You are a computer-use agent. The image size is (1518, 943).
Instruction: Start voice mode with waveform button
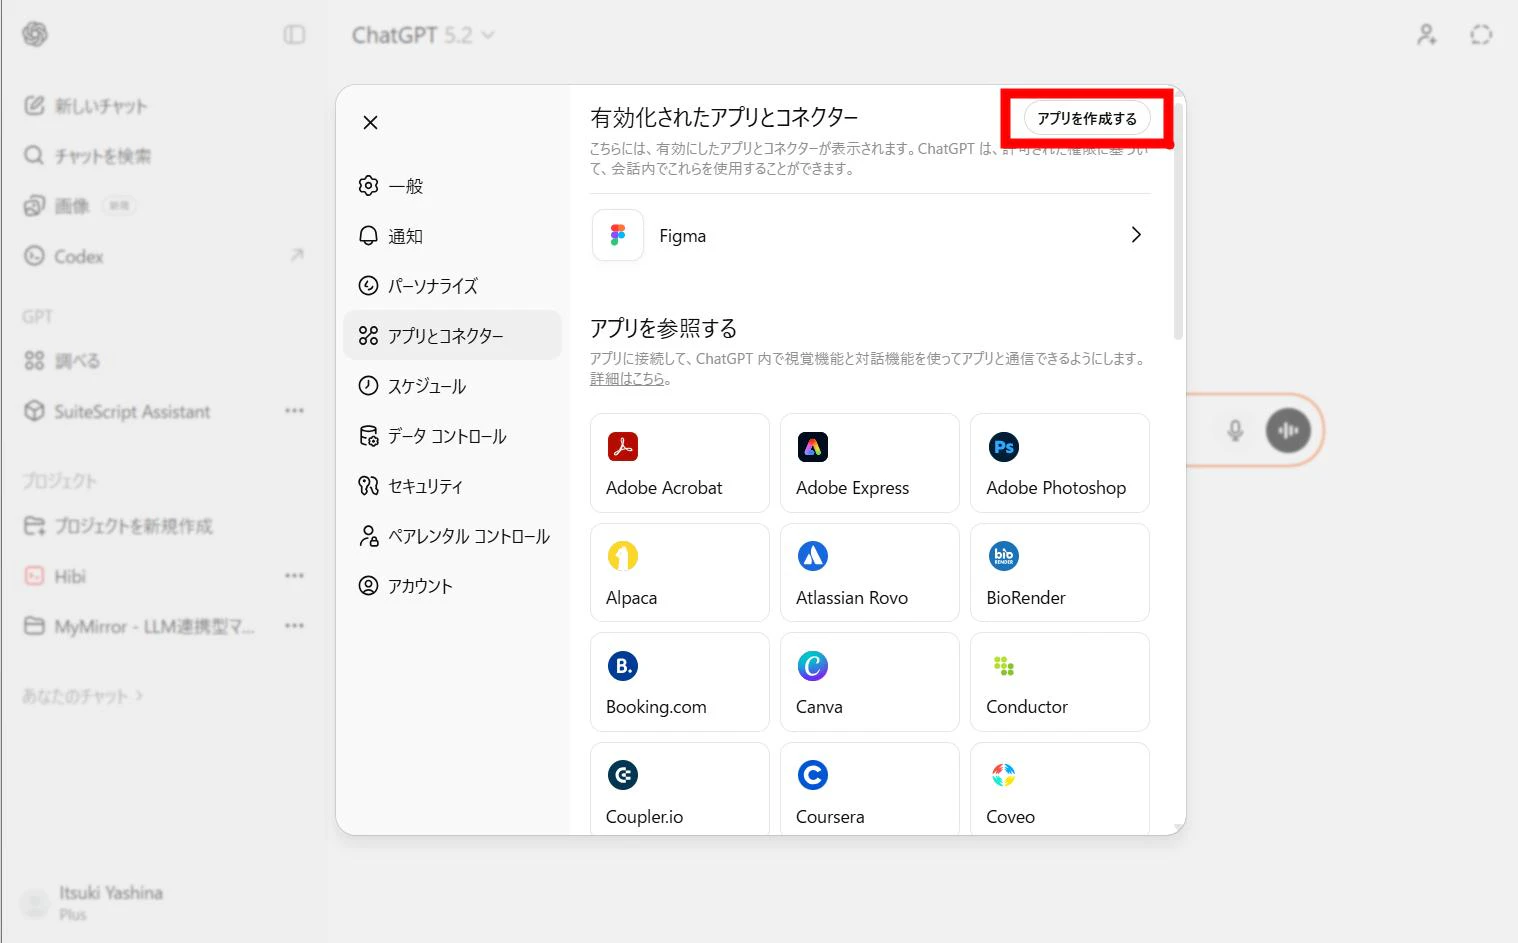1288,431
